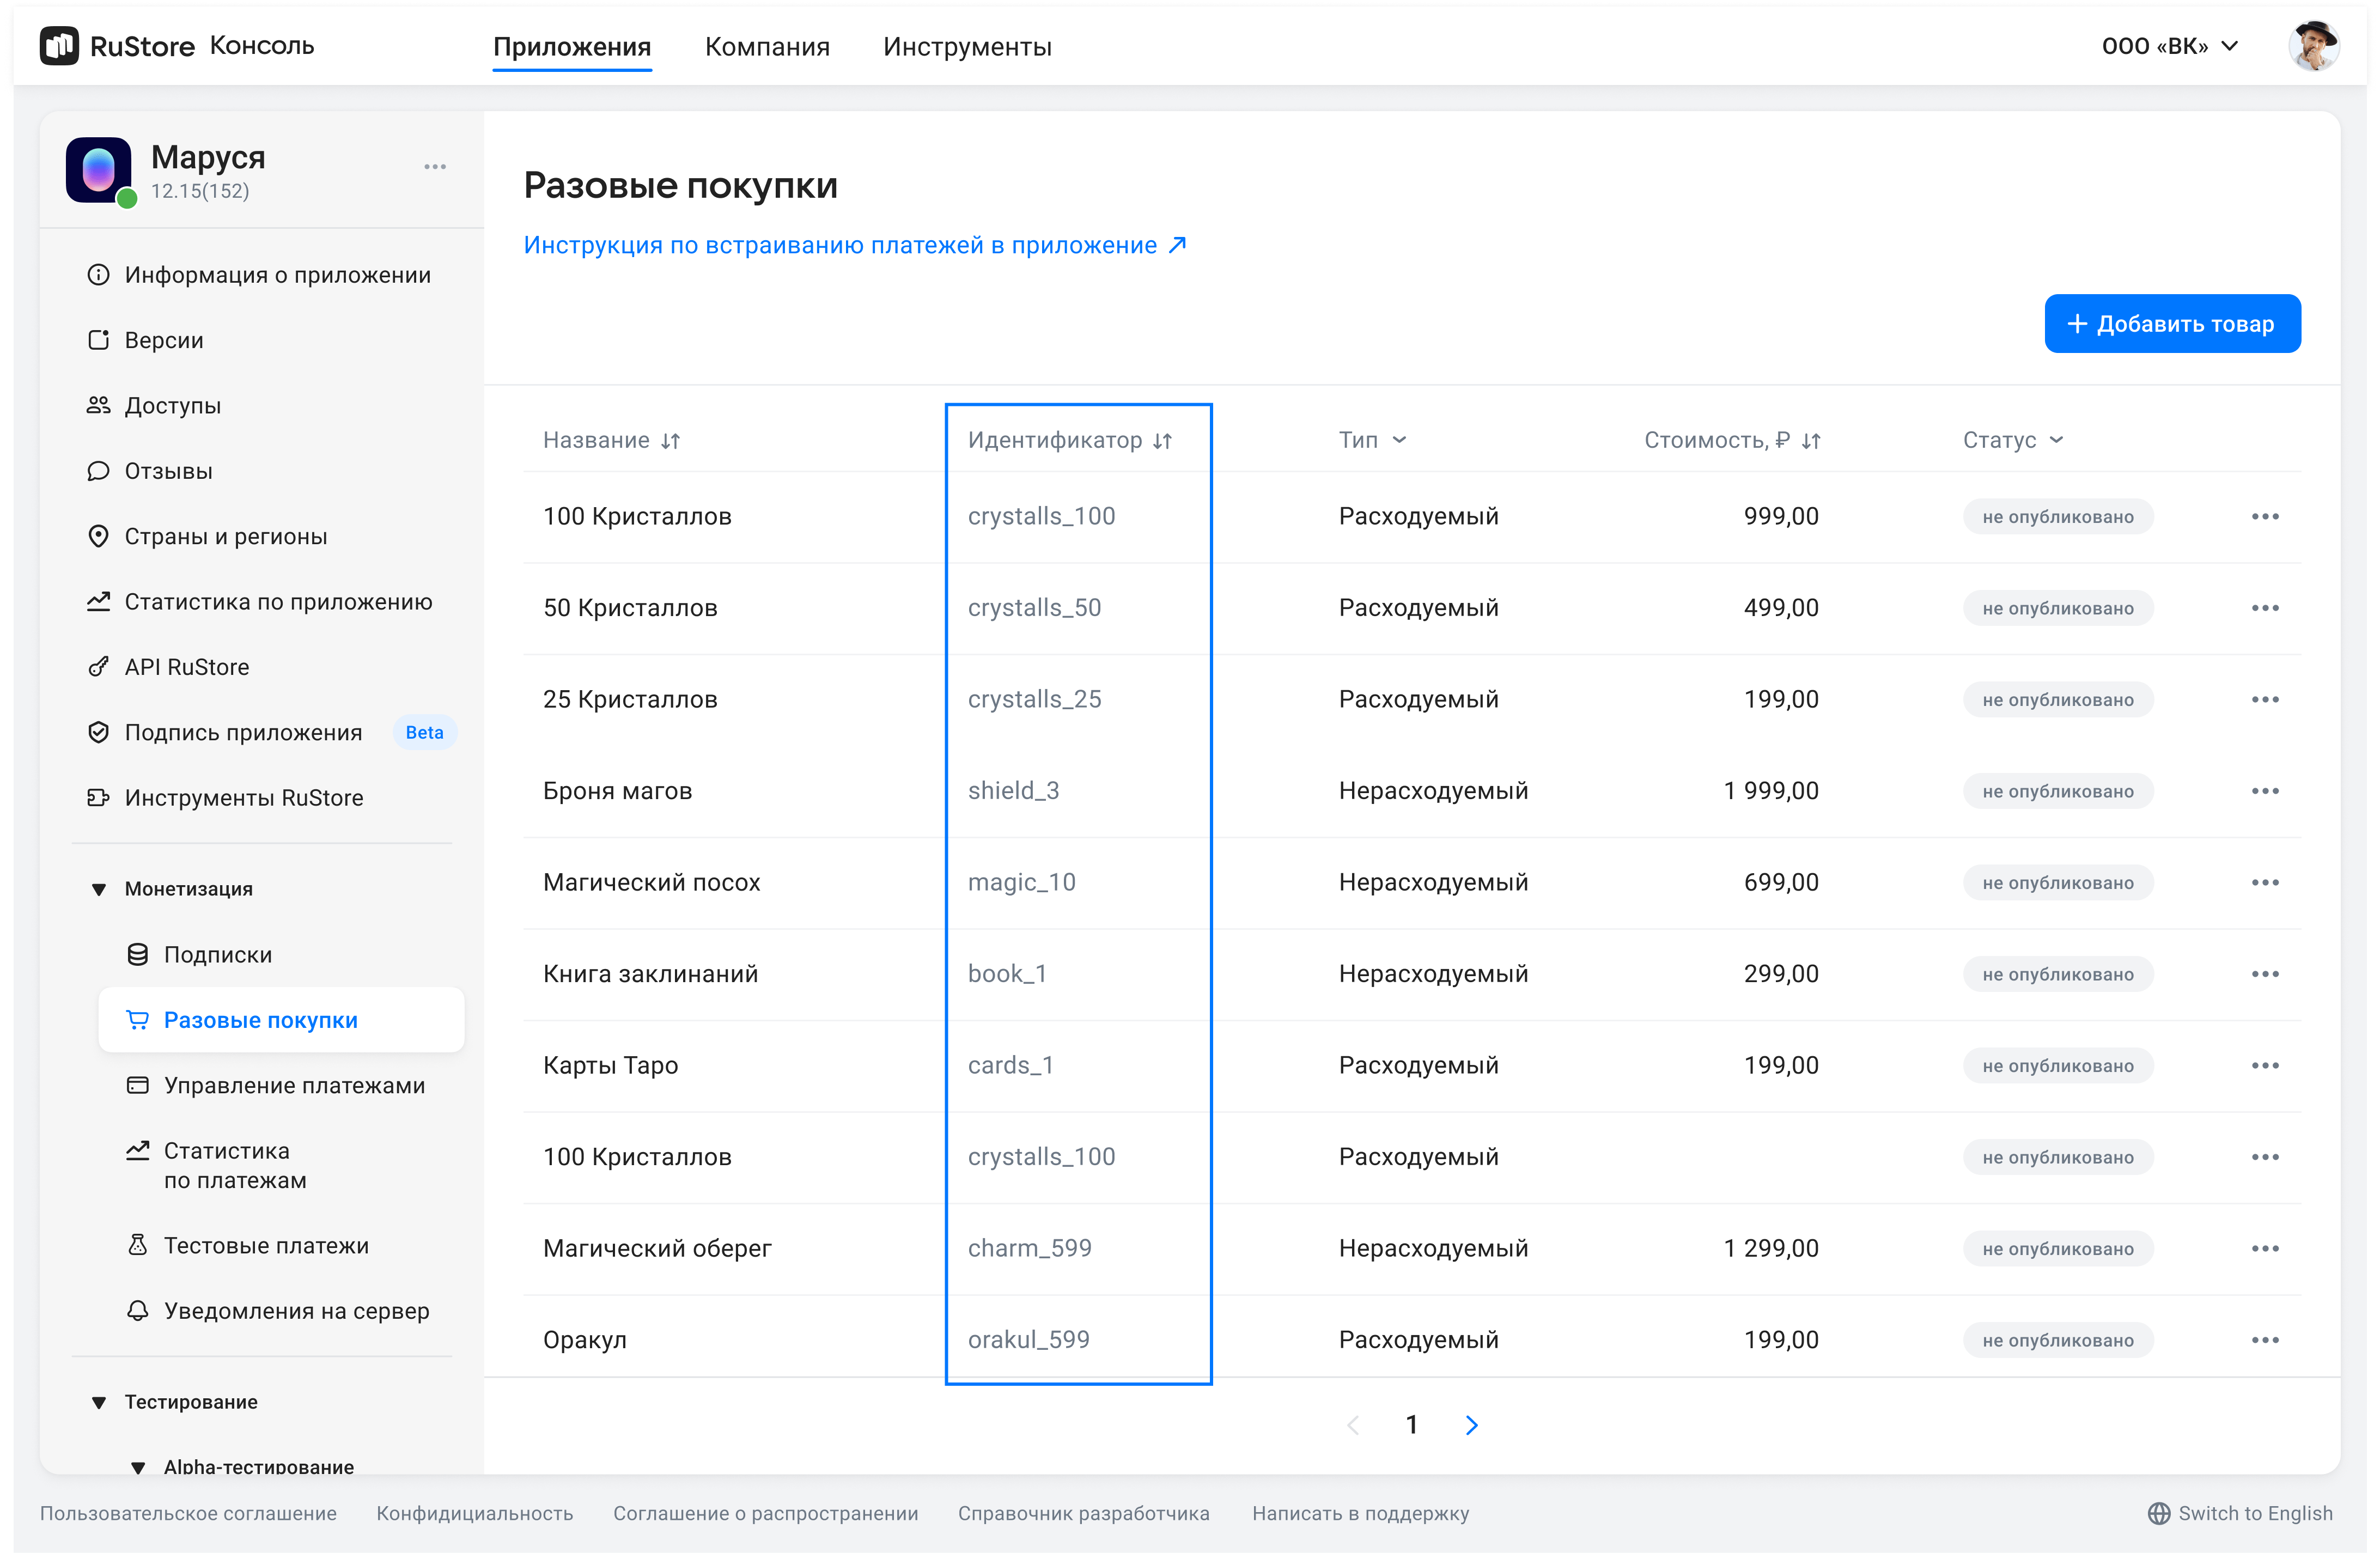Switch to the Компания tab
2380x1553 pixels.
767,47
